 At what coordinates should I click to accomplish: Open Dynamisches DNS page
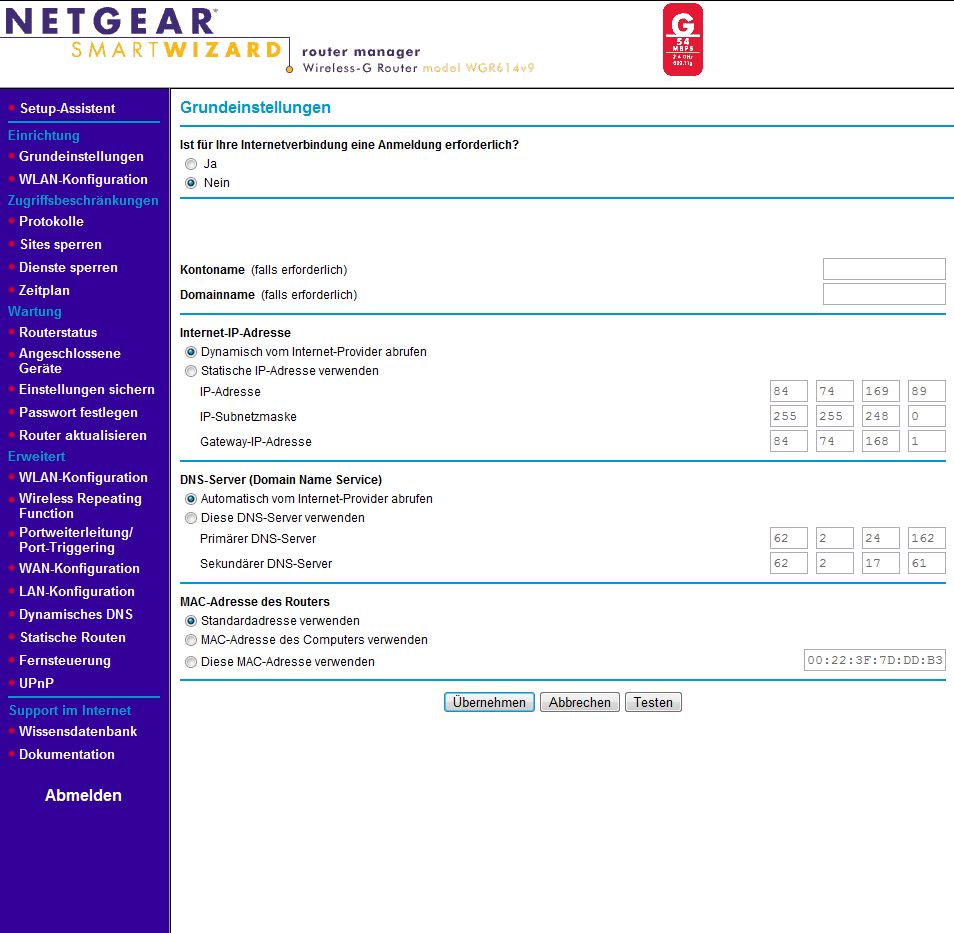click(x=75, y=615)
